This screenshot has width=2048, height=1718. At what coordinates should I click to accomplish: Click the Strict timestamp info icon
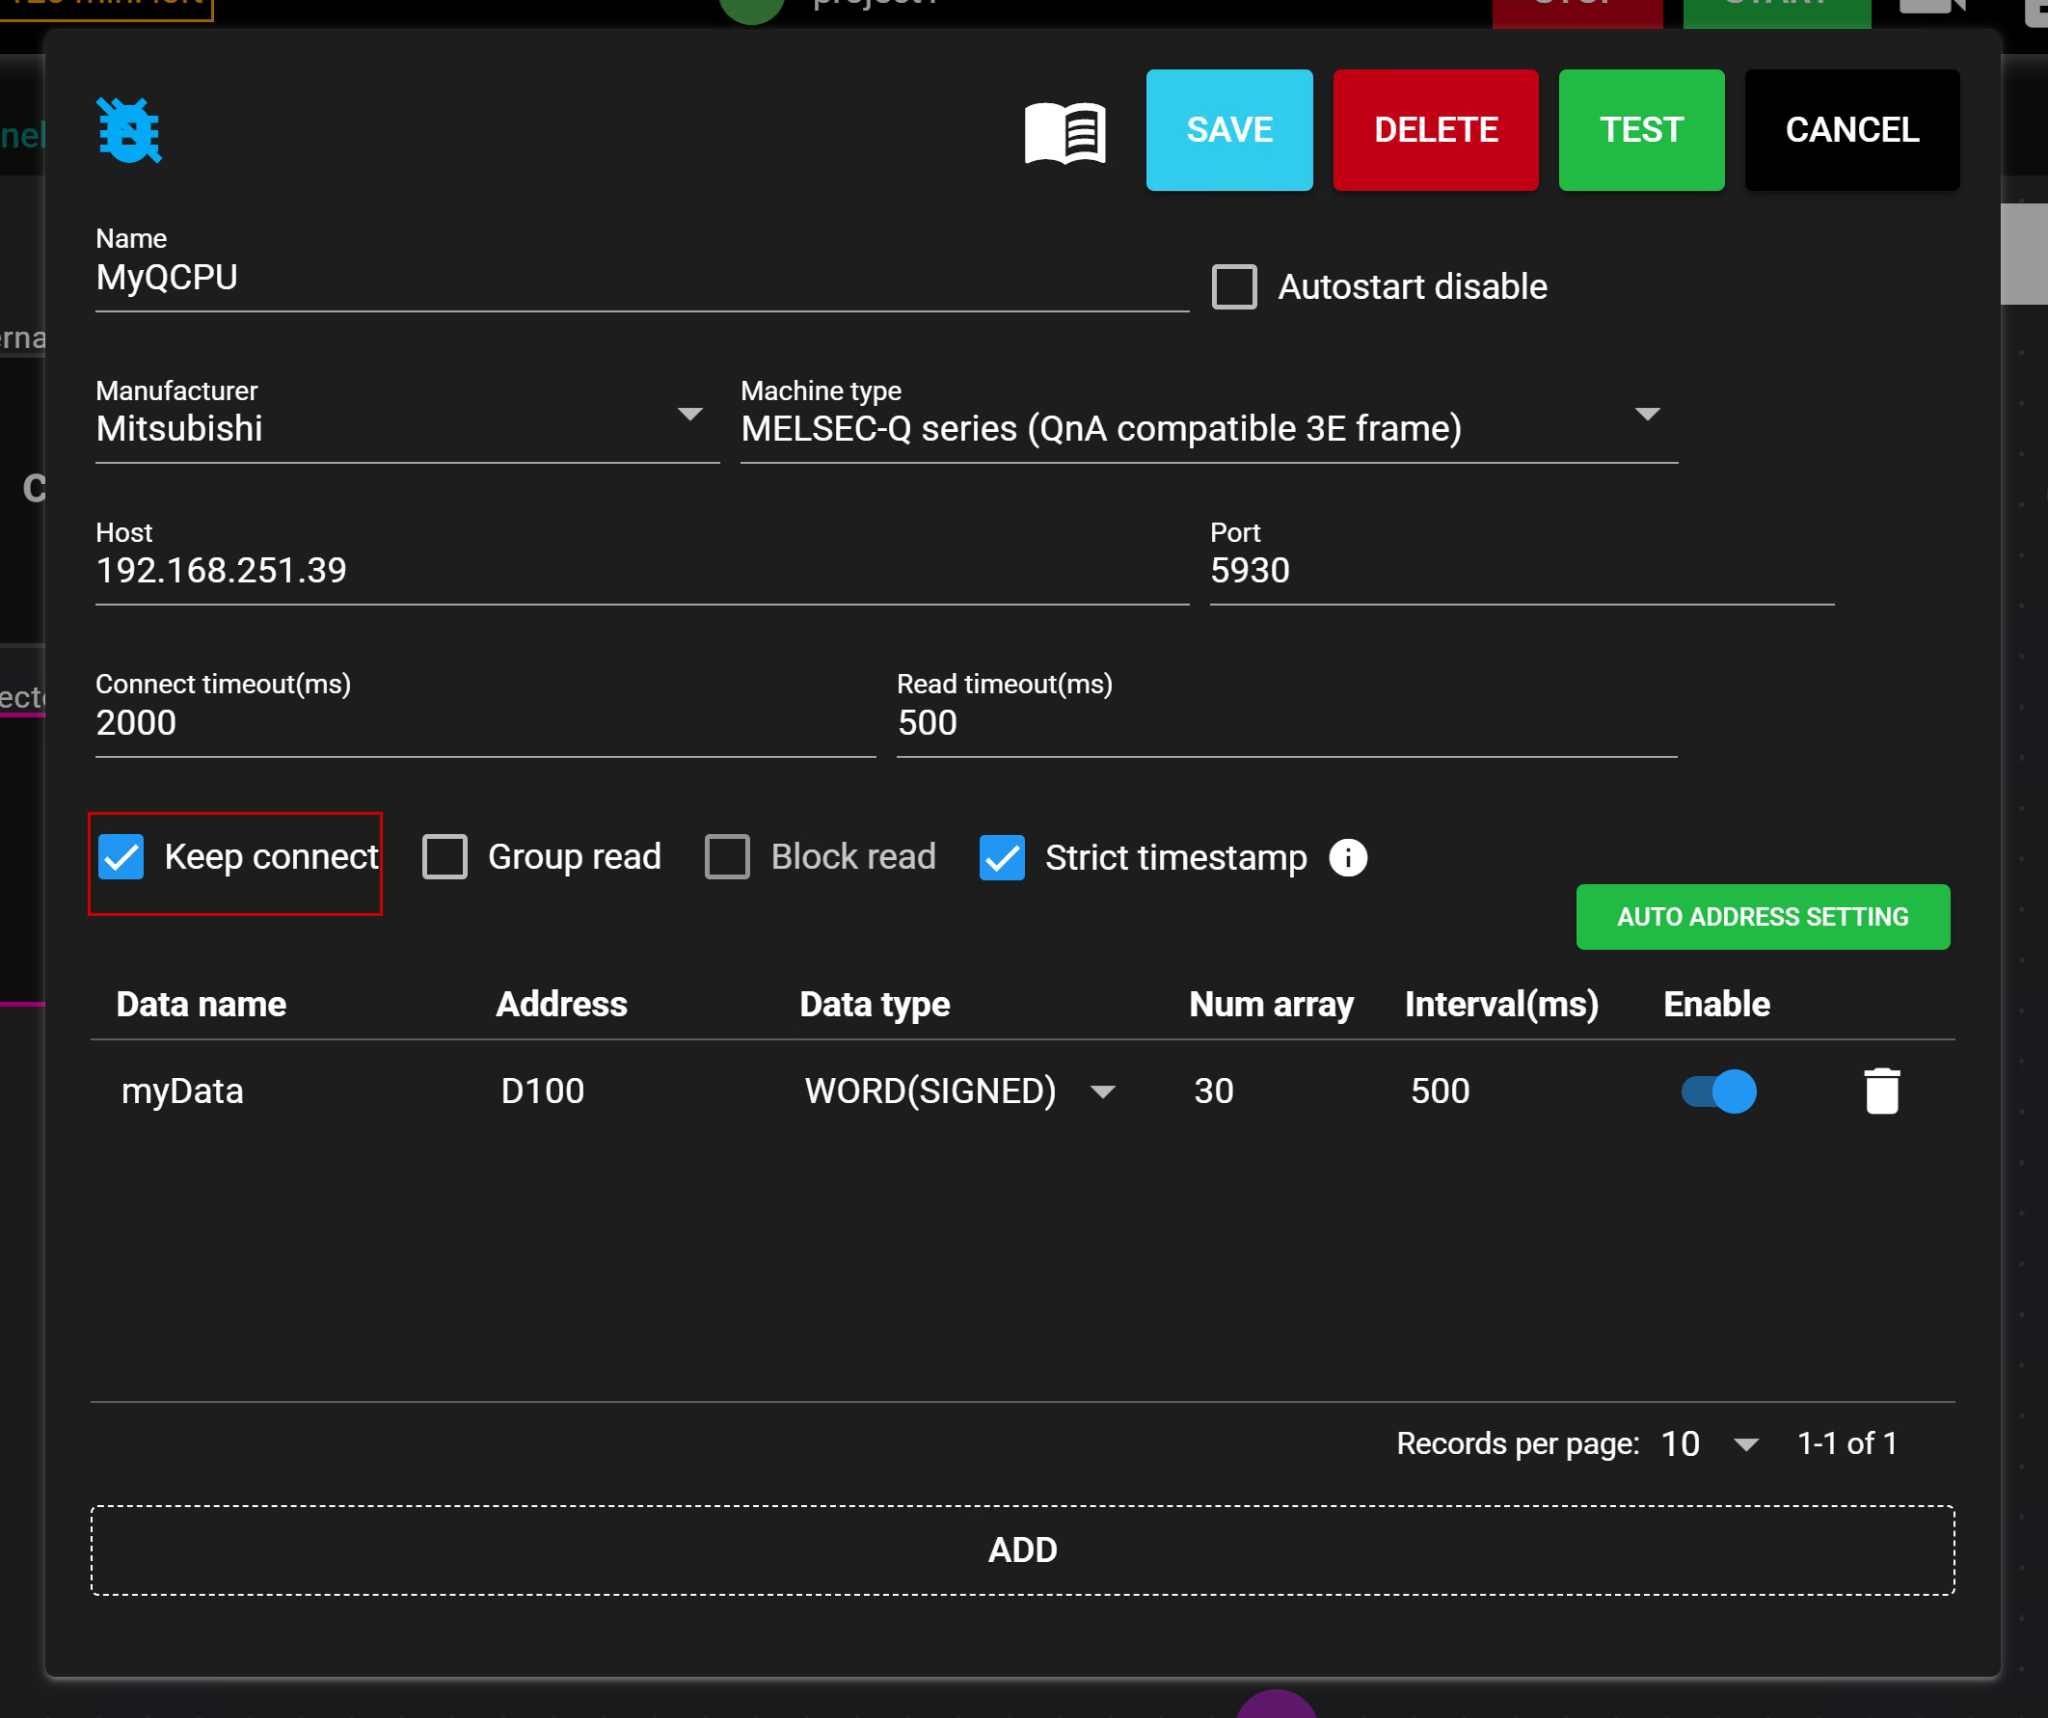tap(1347, 857)
